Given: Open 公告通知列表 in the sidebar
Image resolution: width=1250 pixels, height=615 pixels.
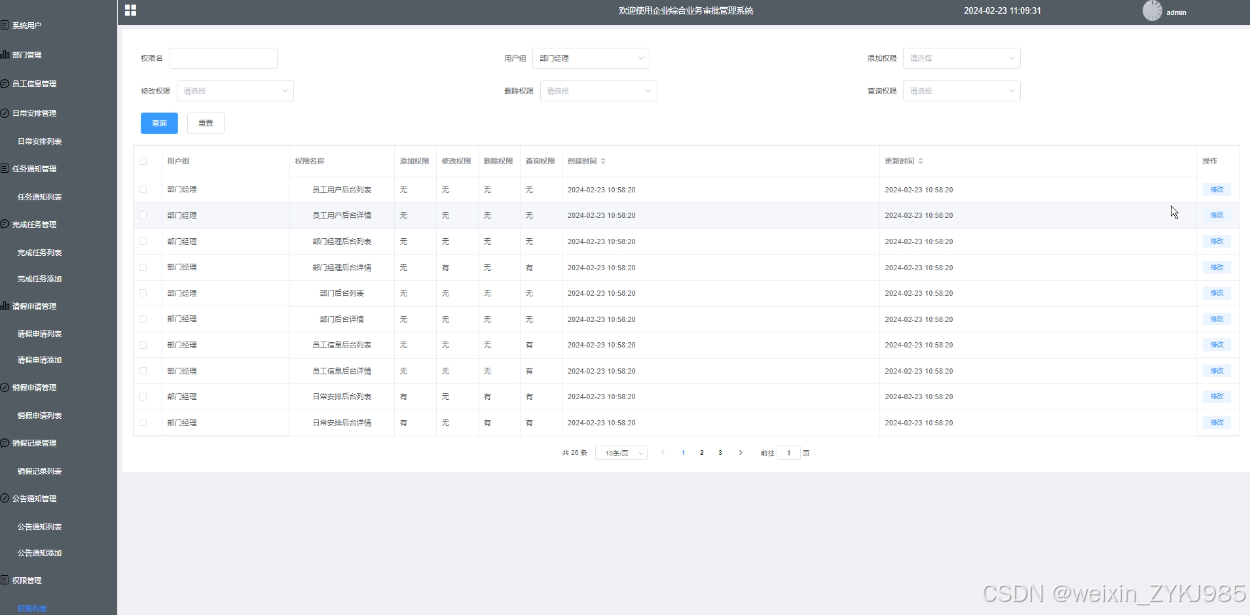Looking at the screenshot, I should coord(40,527).
